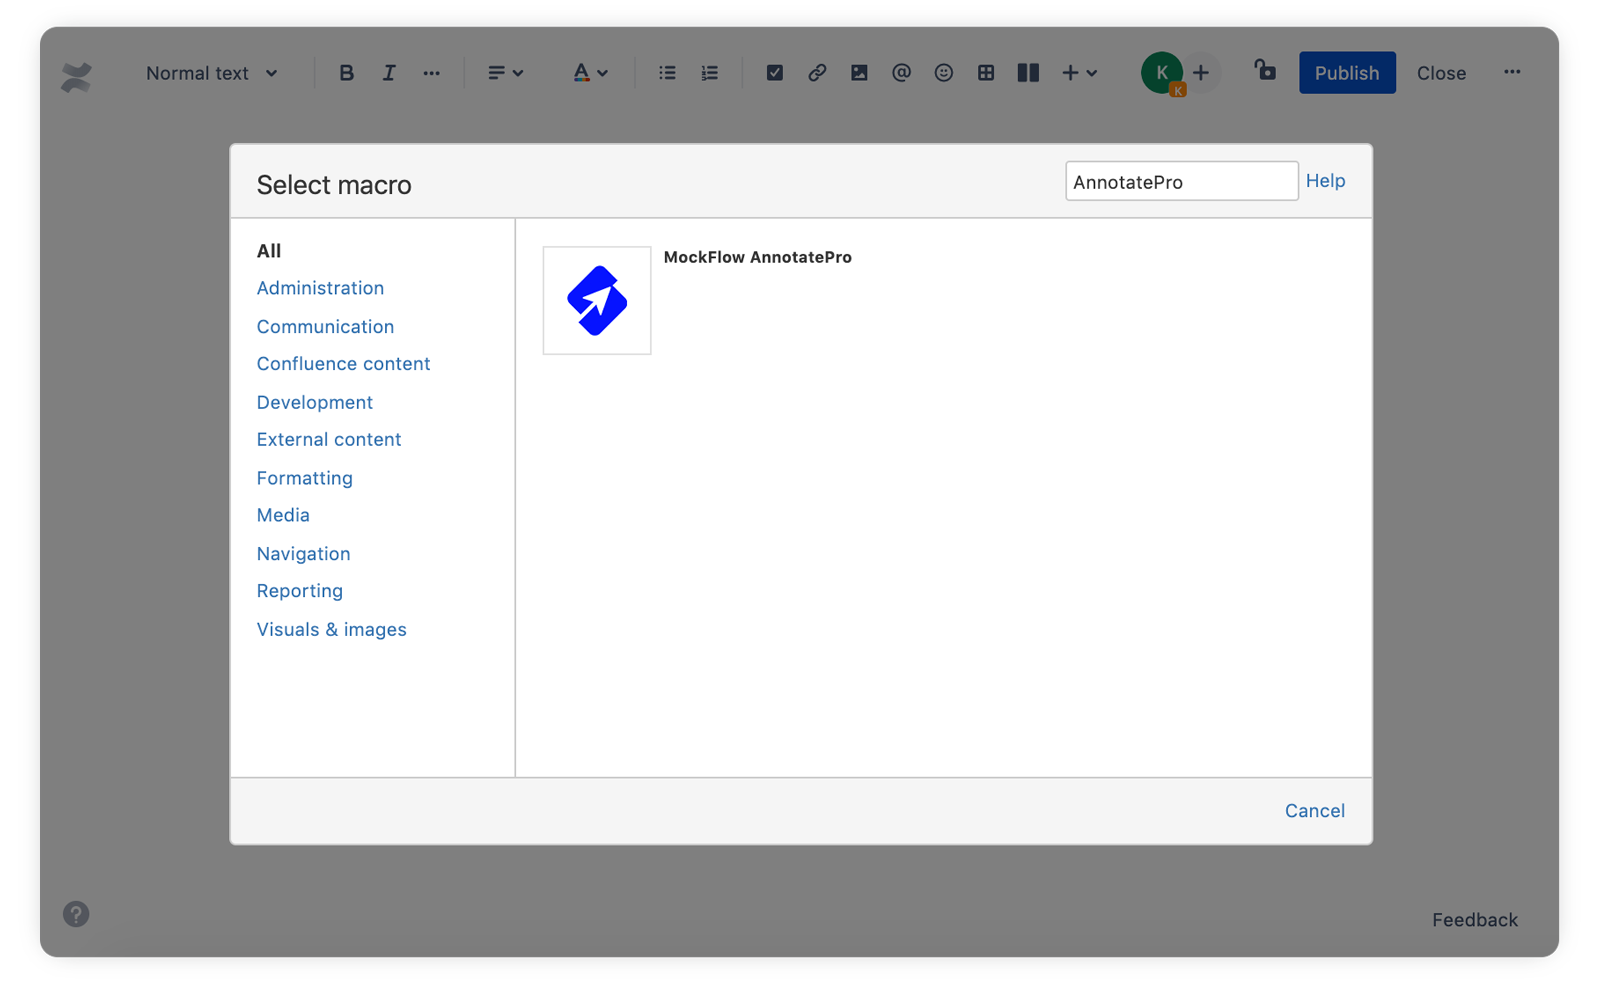Select the Navigation category
The image size is (1600, 984).
click(303, 554)
